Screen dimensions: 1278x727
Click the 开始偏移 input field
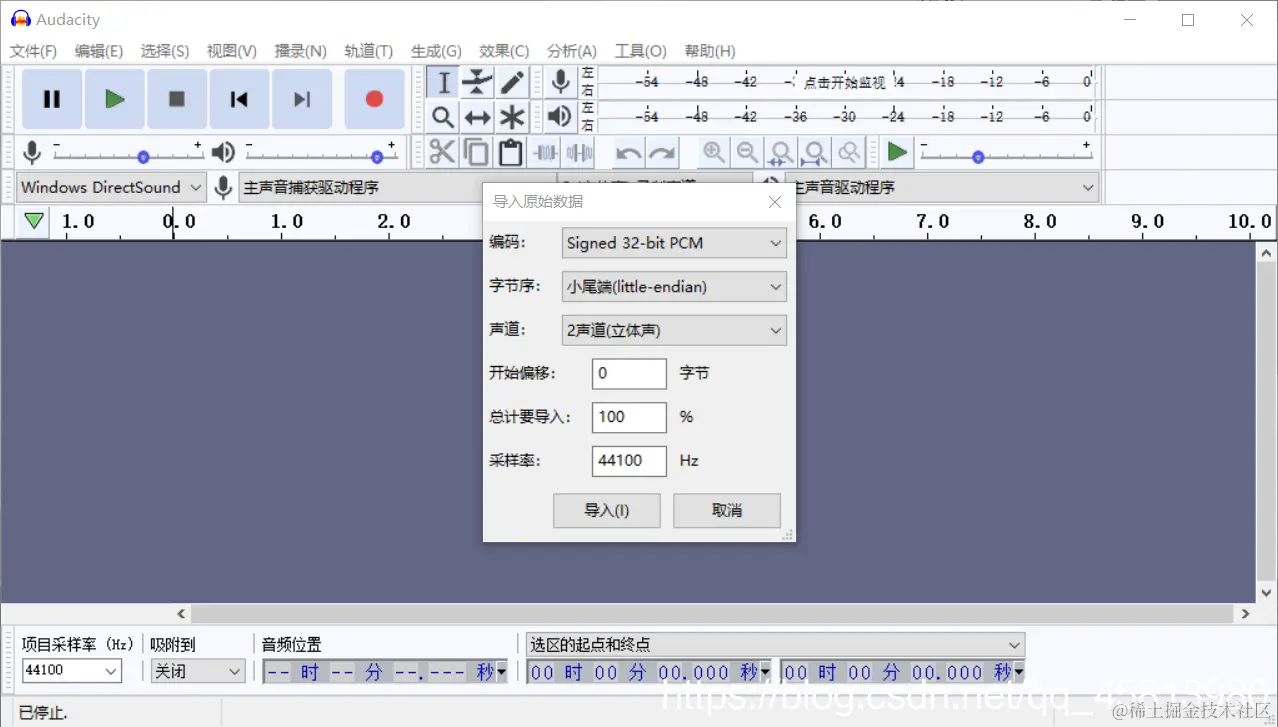point(629,374)
